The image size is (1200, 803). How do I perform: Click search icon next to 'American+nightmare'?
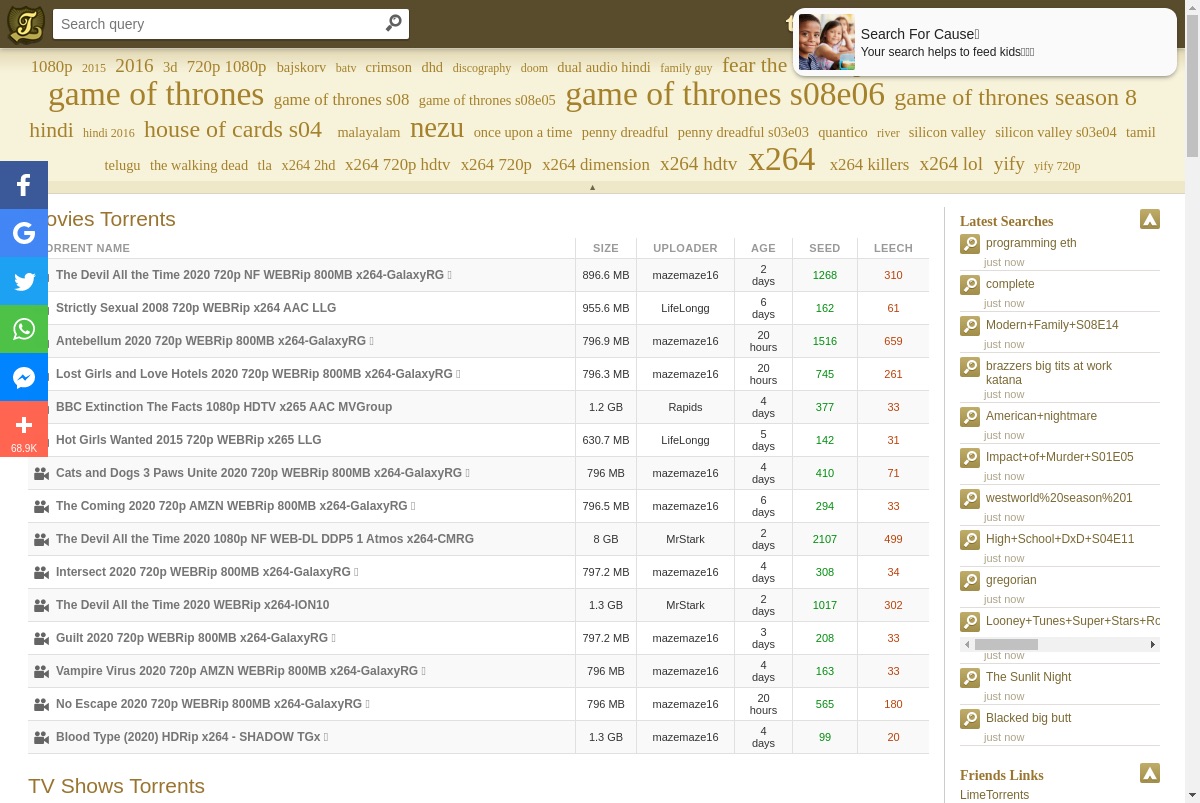[x=970, y=417]
